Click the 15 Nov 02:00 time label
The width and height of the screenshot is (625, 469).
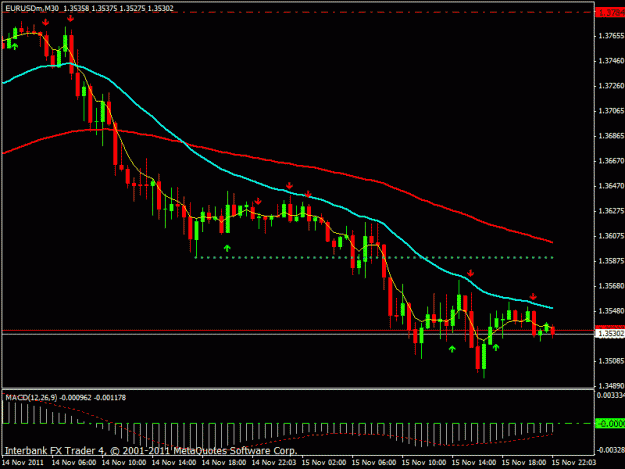(x=324, y=463)
